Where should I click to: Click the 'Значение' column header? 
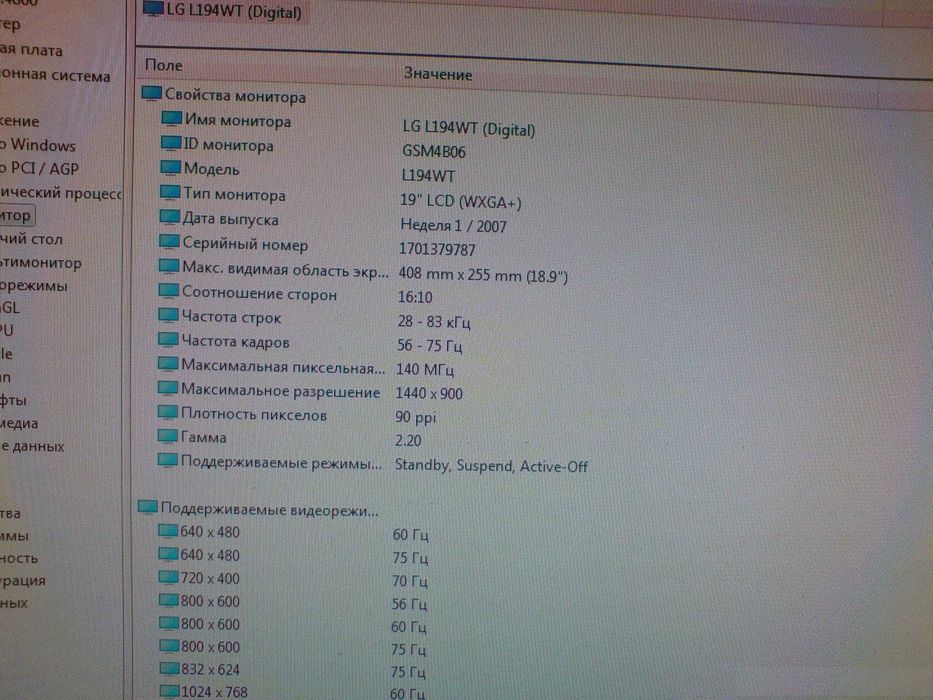pyautogui.click(x=438, y=74)
